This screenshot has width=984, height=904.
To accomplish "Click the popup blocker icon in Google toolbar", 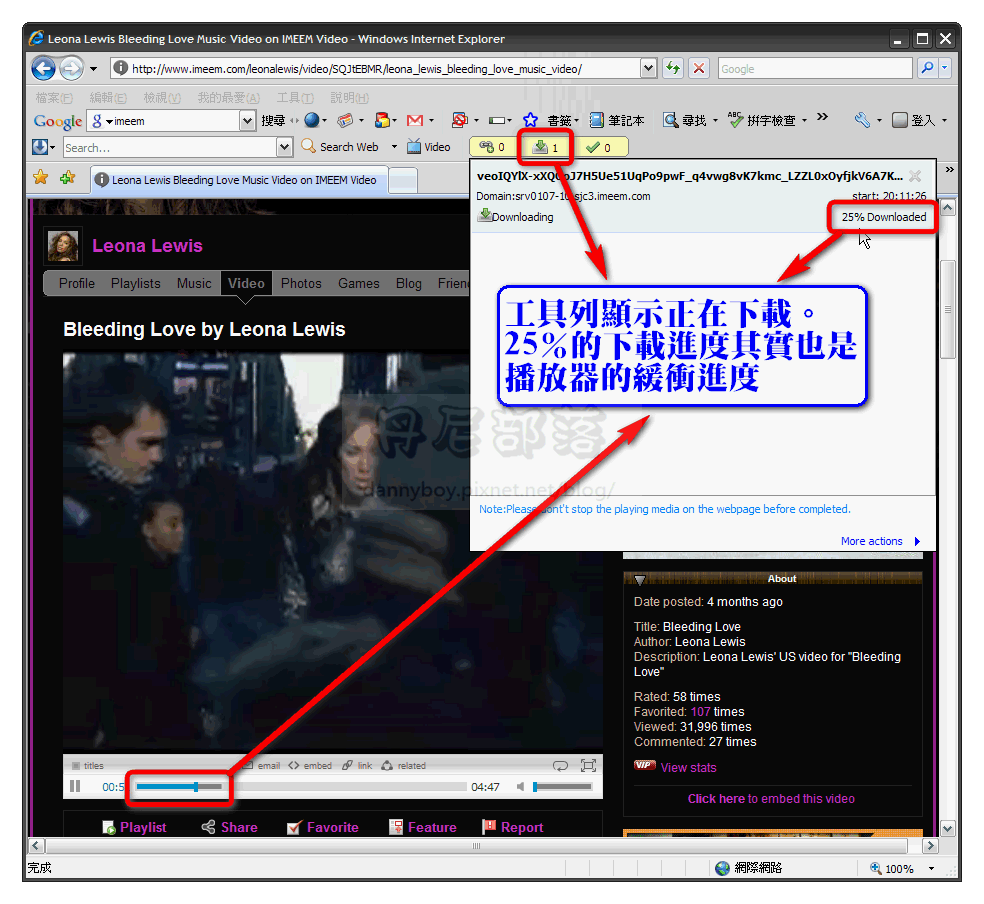I will pos(460,120).
